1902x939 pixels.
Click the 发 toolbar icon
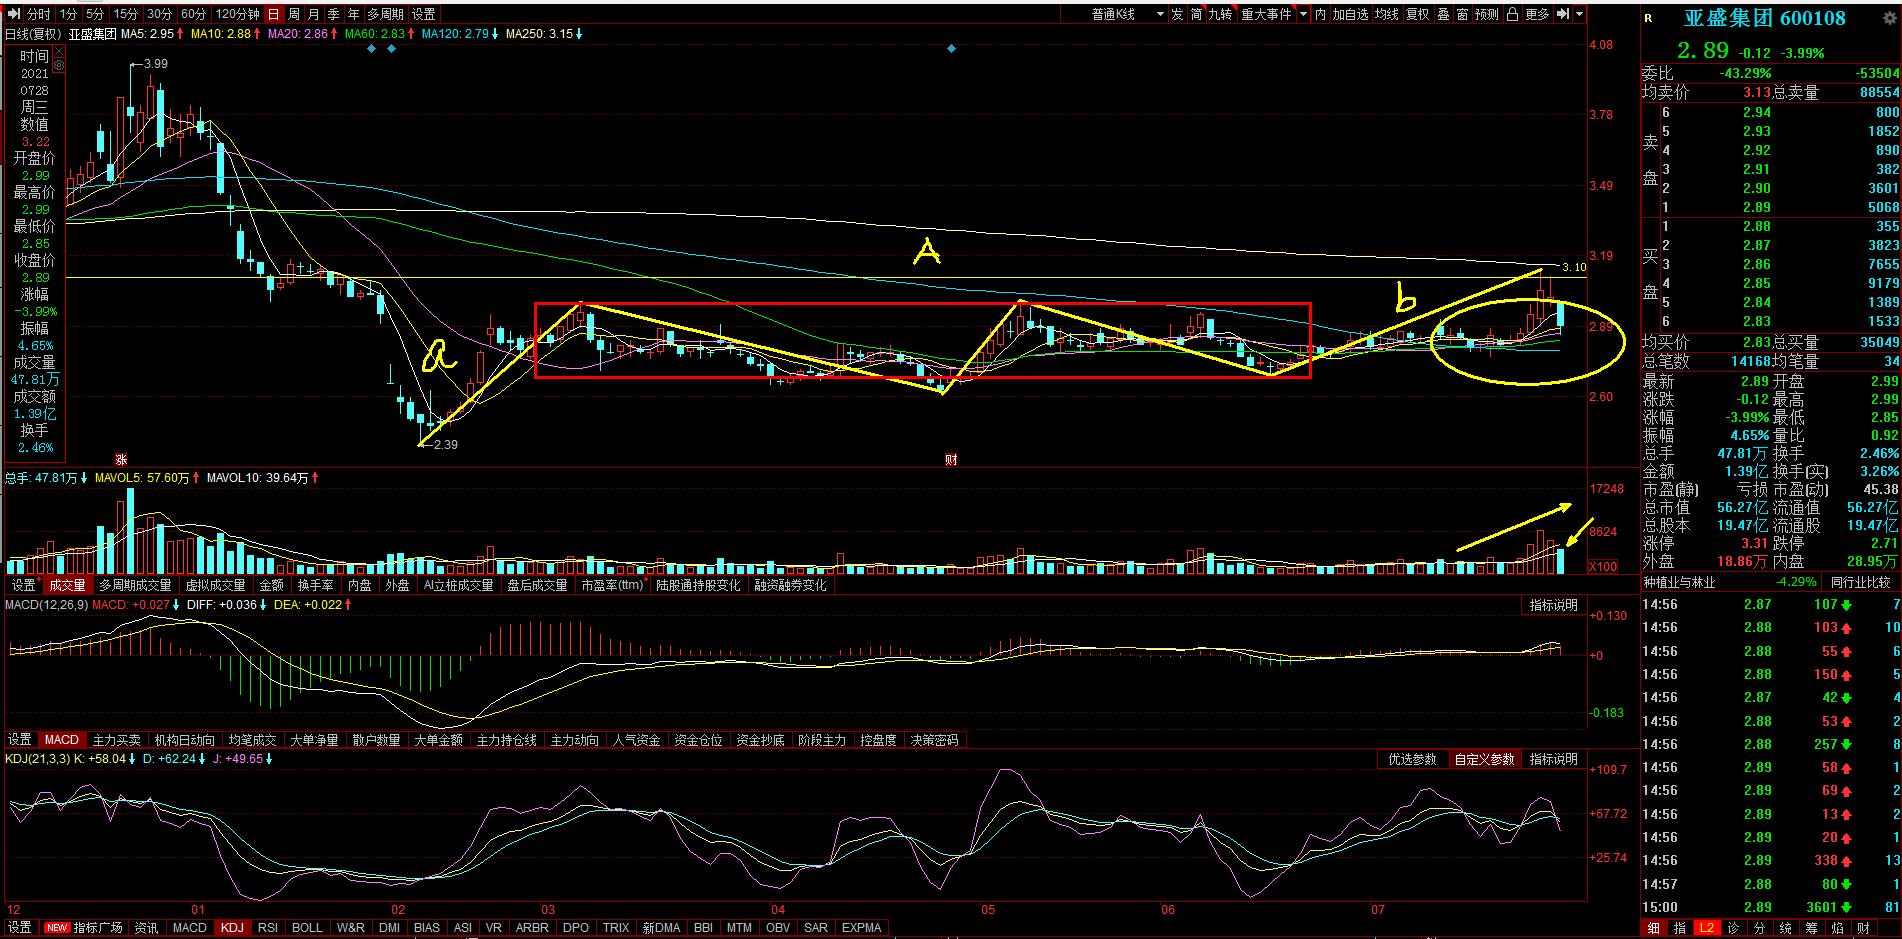pos(1177,14)
